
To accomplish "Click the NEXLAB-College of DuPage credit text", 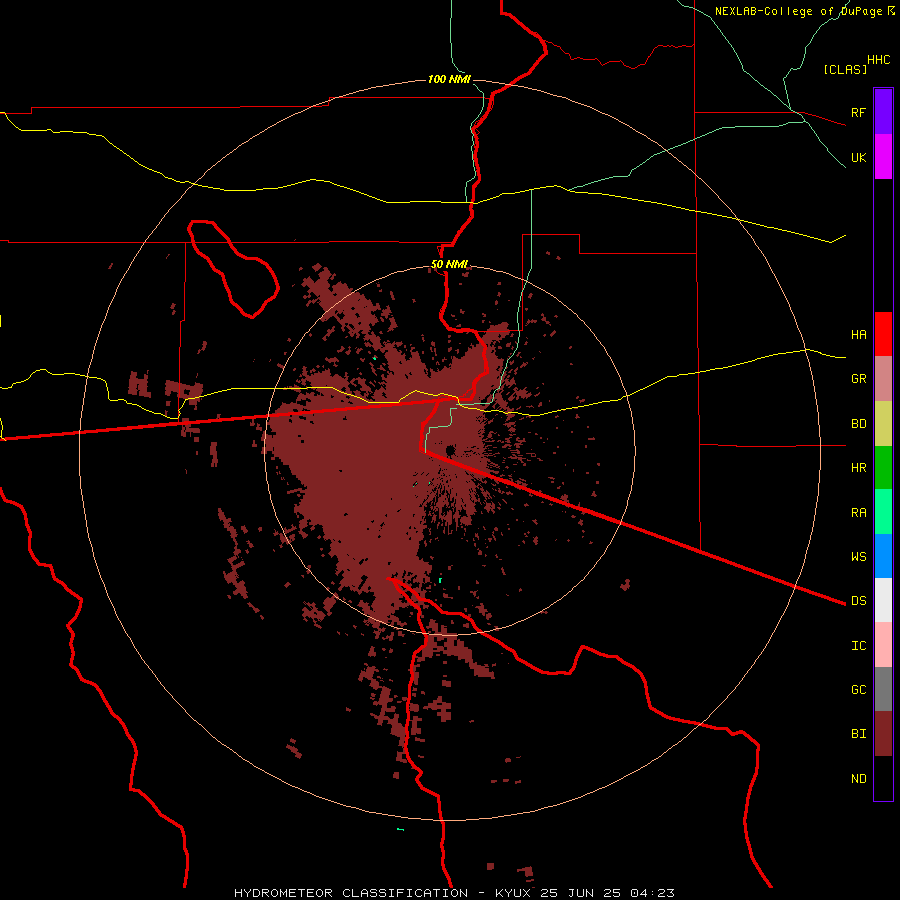I will 798,11.
